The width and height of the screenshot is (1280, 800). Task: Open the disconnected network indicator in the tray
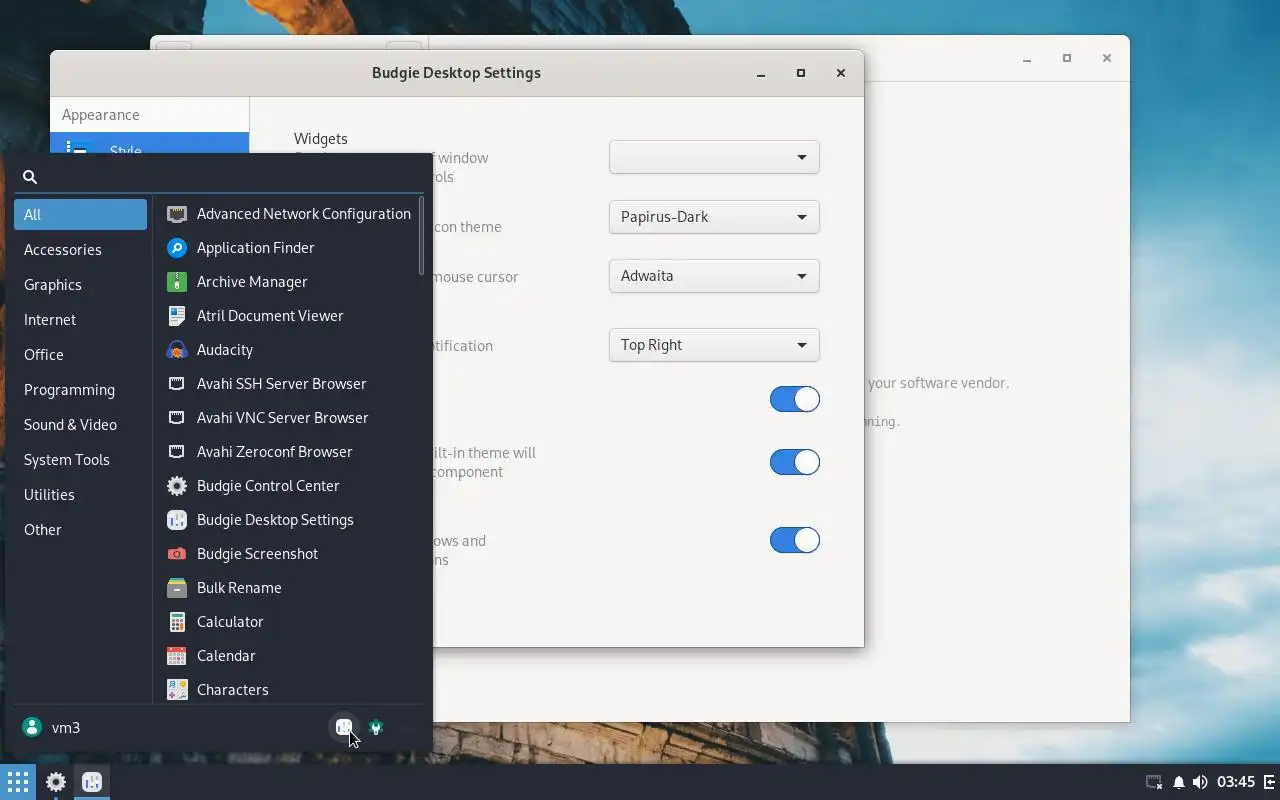(1154, 782)
